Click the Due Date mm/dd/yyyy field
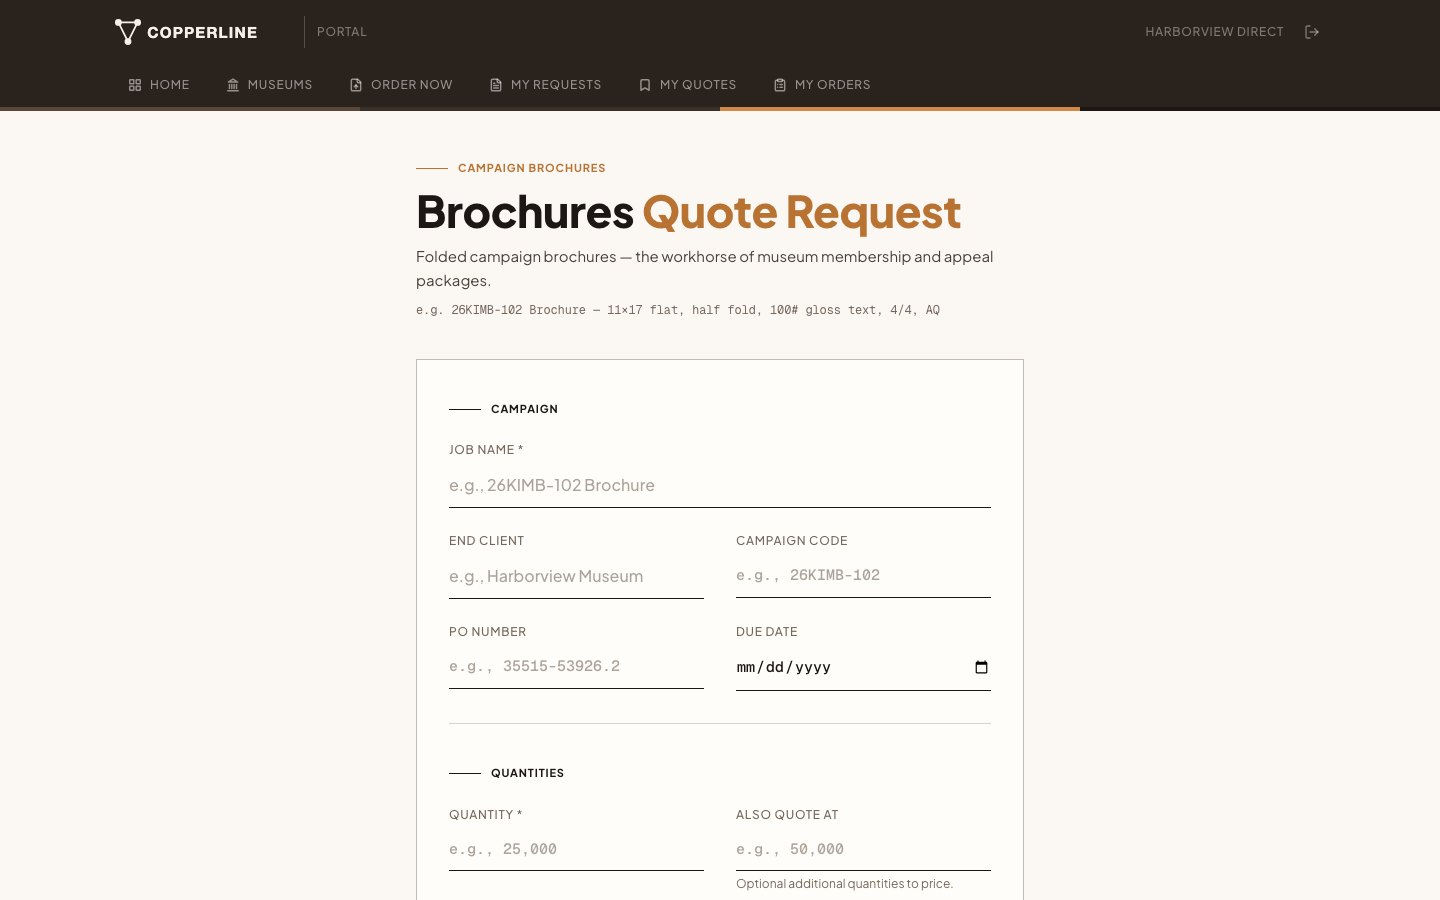The image size is (1440, 900). point(863,668)
